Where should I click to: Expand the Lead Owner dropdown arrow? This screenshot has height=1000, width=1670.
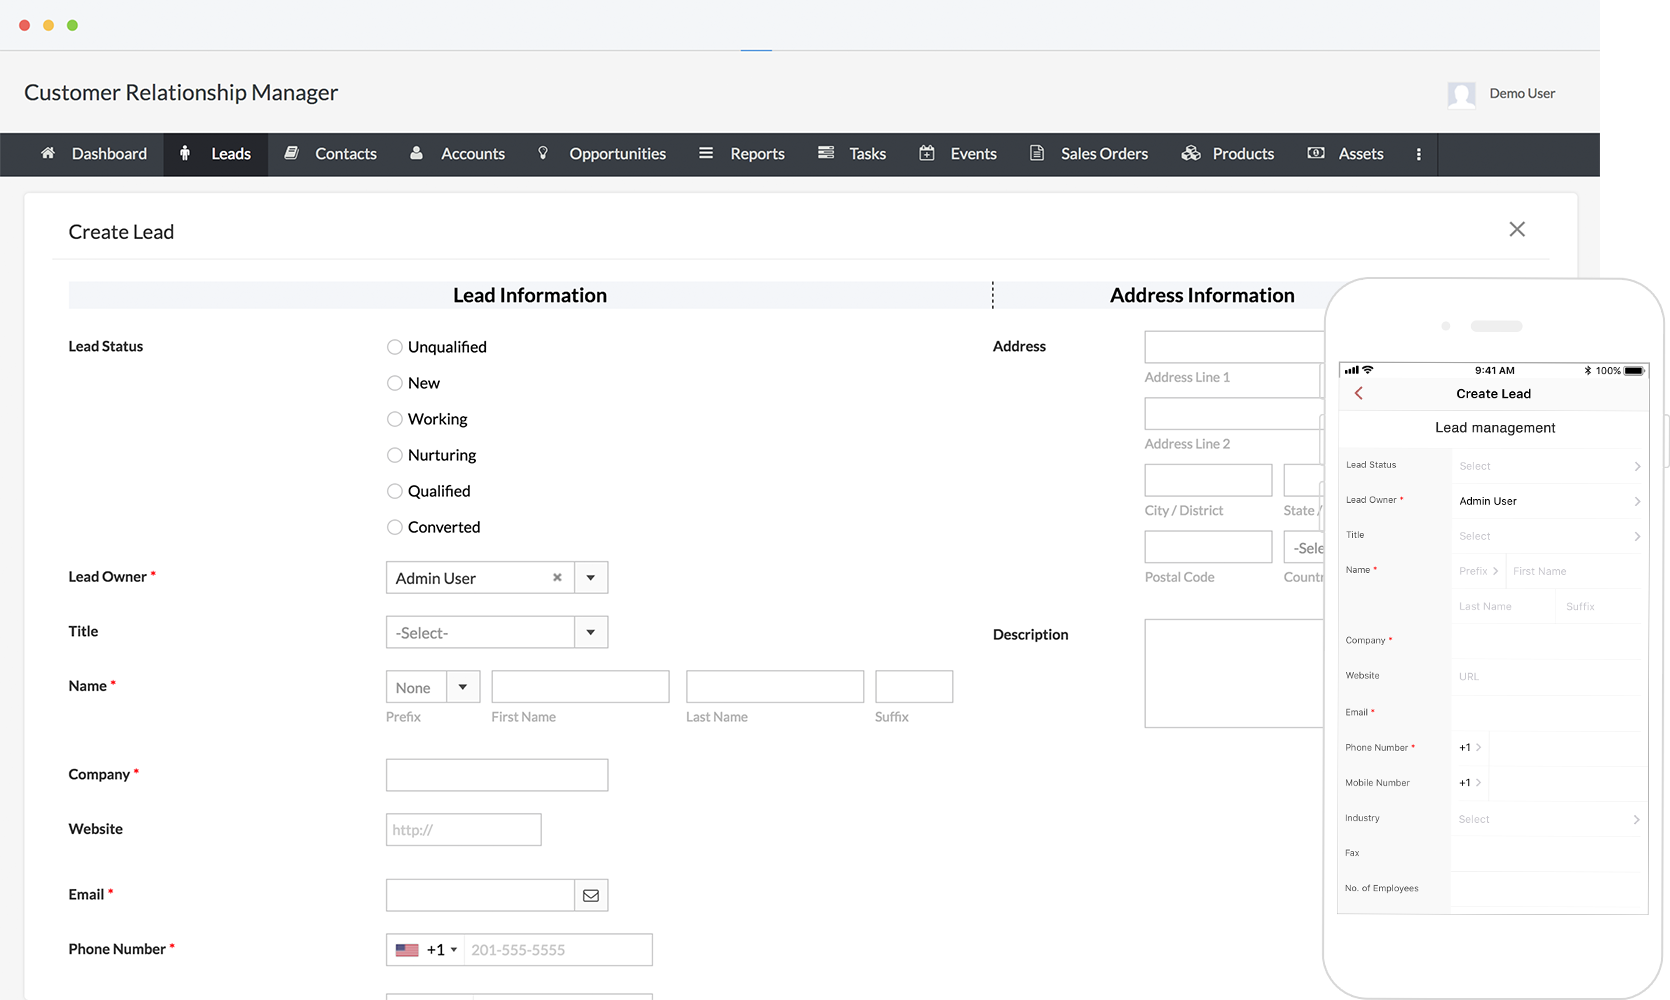591,577
